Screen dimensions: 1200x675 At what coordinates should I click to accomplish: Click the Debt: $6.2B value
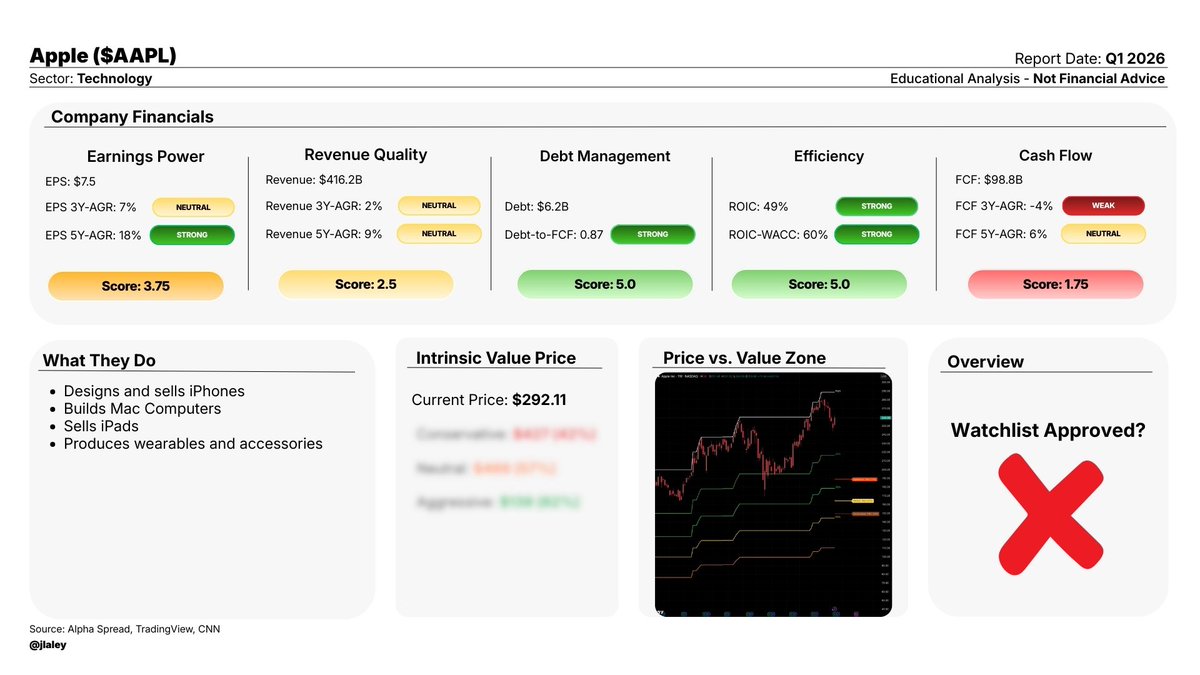click(537, 207)
